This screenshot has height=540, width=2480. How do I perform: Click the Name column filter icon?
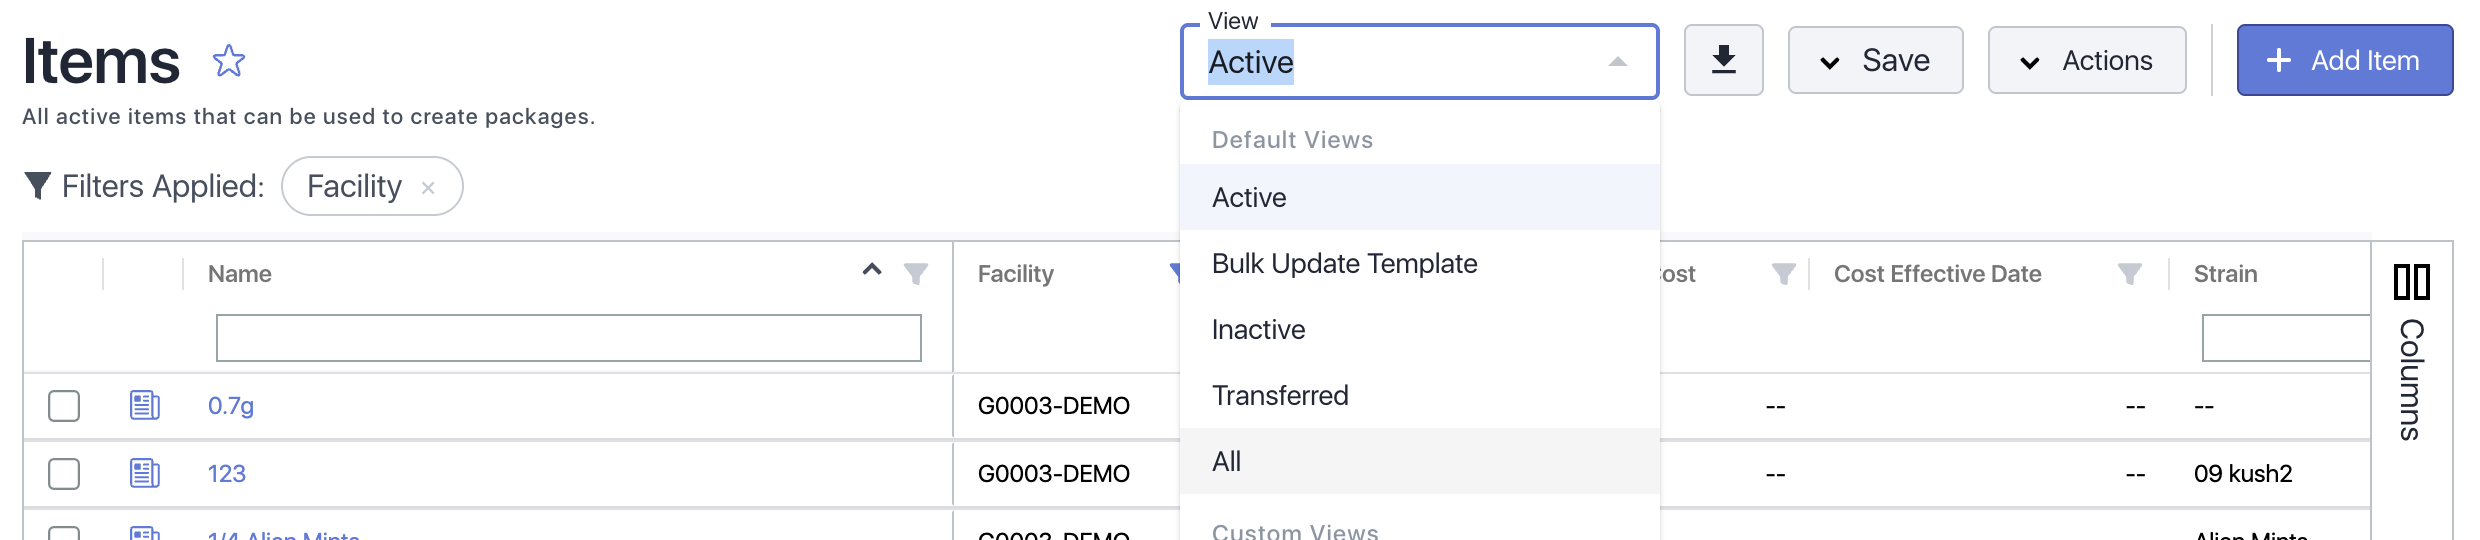coord(915,273)
